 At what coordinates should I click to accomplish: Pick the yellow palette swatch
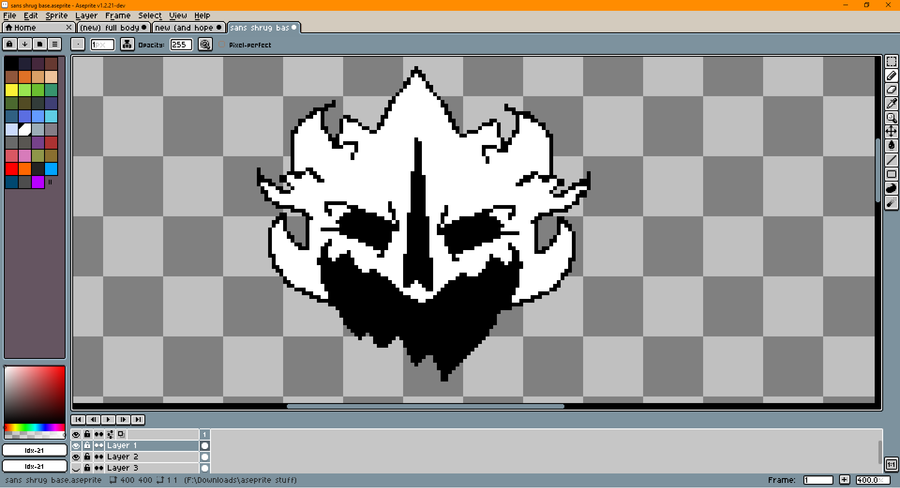point(11,90)
